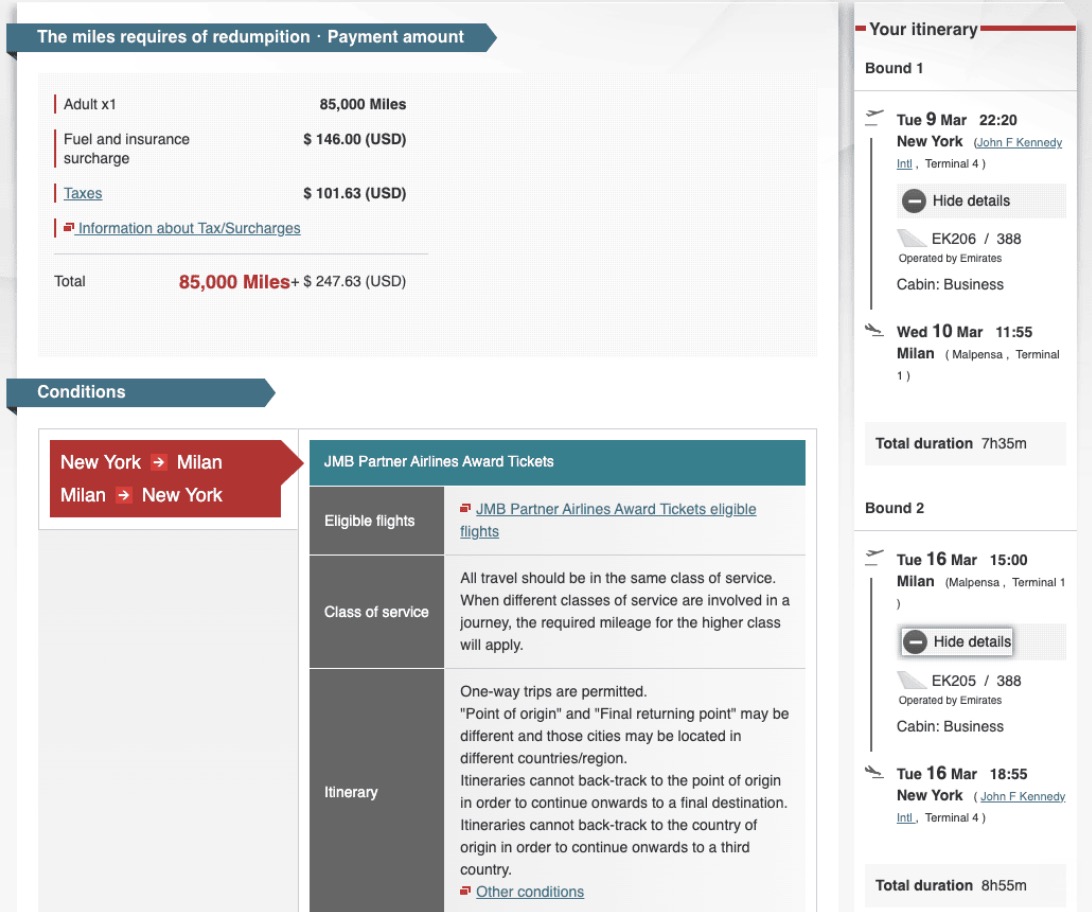1092x912 pixels.
Task: Click the JMB Partner Airlines Award Tickets header
Action: click(557, 462)
